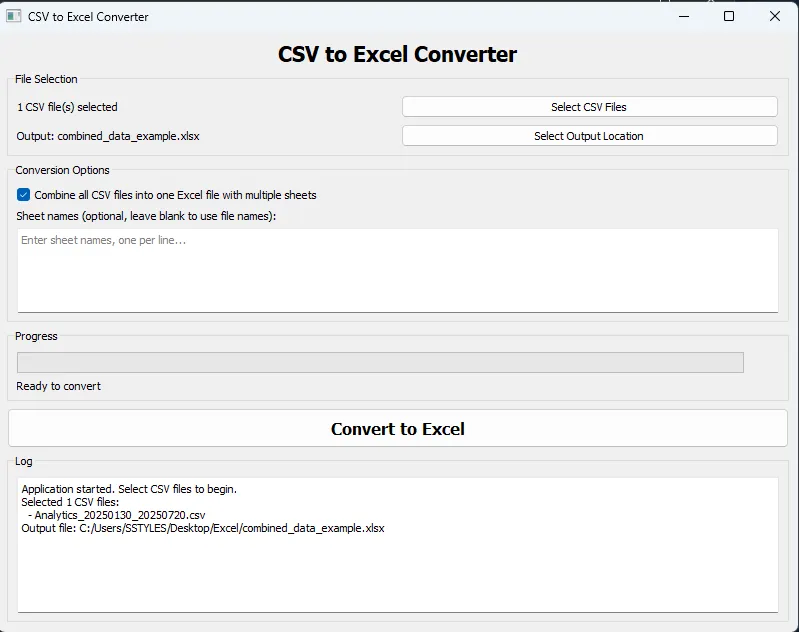This screenshot has height=632, width=799.
Task: Open the Select Output Location dialog
Action: [590, 136]
